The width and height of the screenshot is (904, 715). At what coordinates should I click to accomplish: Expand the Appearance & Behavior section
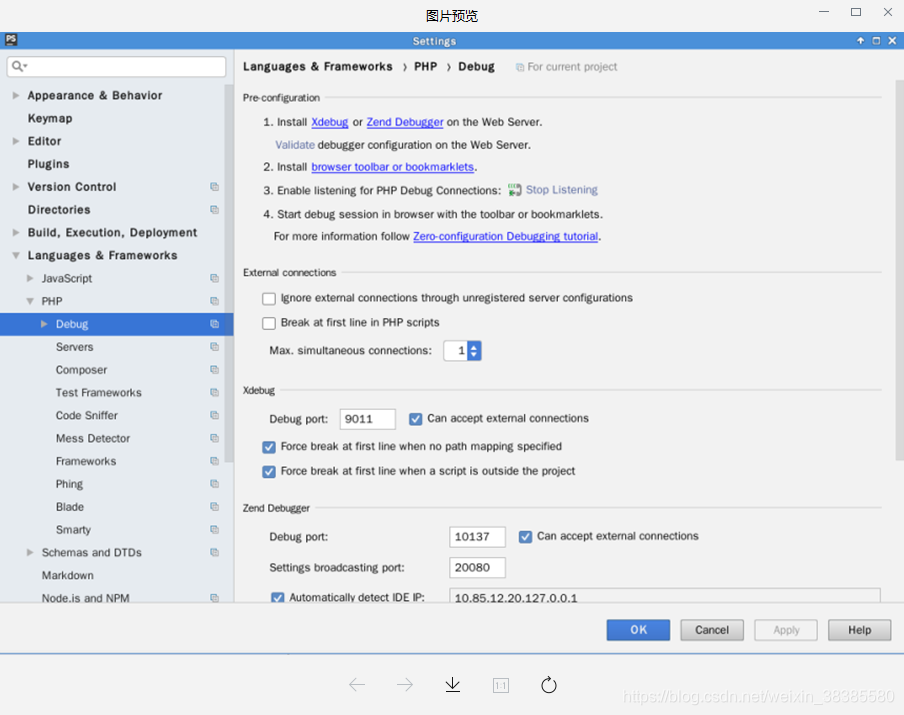pyautogui.click(x=16, y=95)
